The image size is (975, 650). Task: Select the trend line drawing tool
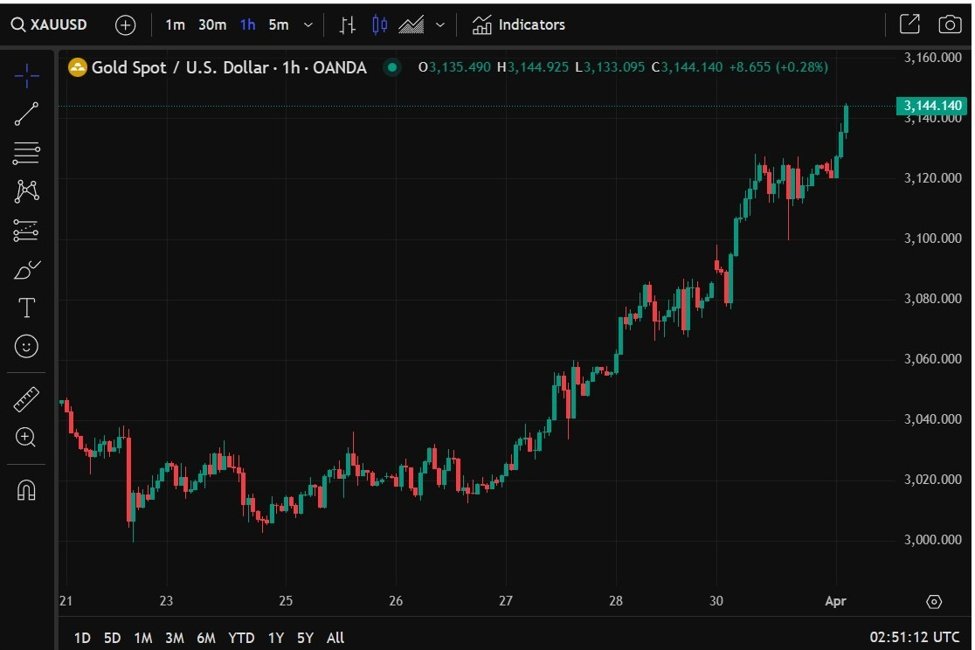[x=27, y=114]
